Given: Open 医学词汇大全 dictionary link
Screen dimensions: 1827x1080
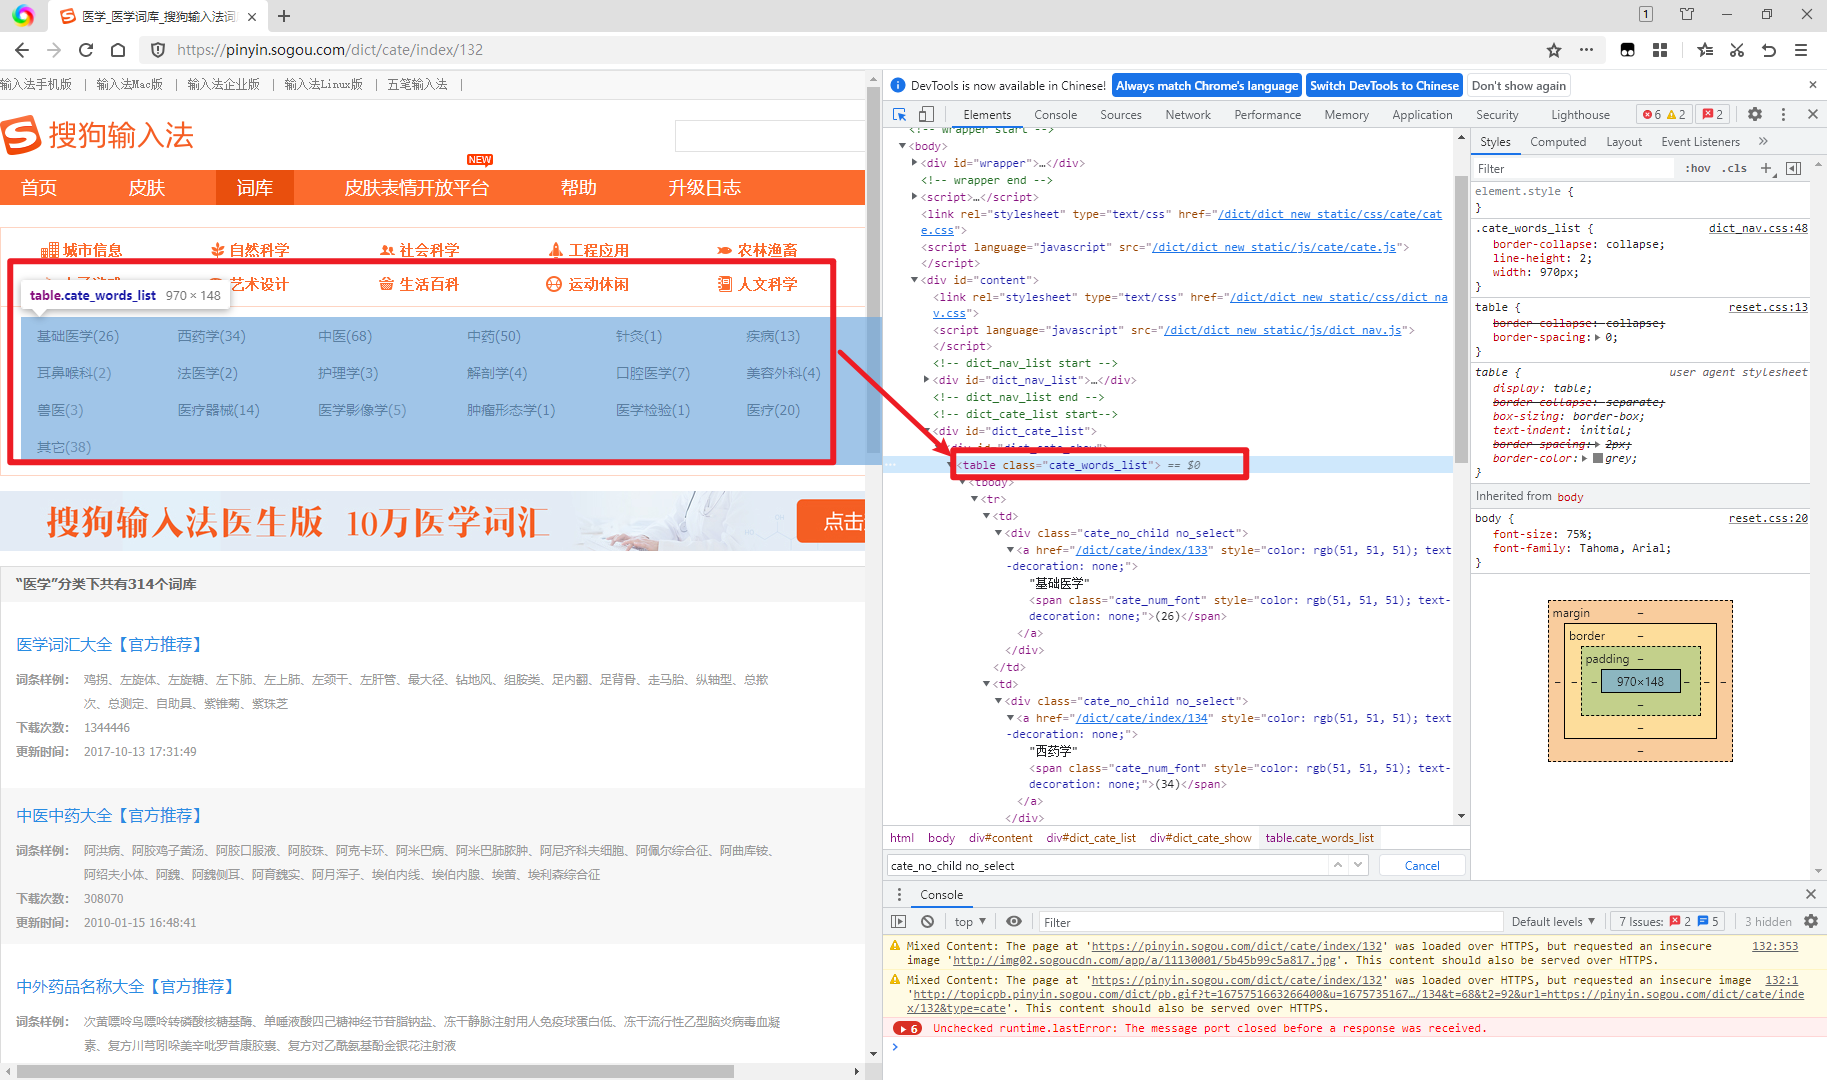Looking at the screenshot, I should click(x=110, y=645).
